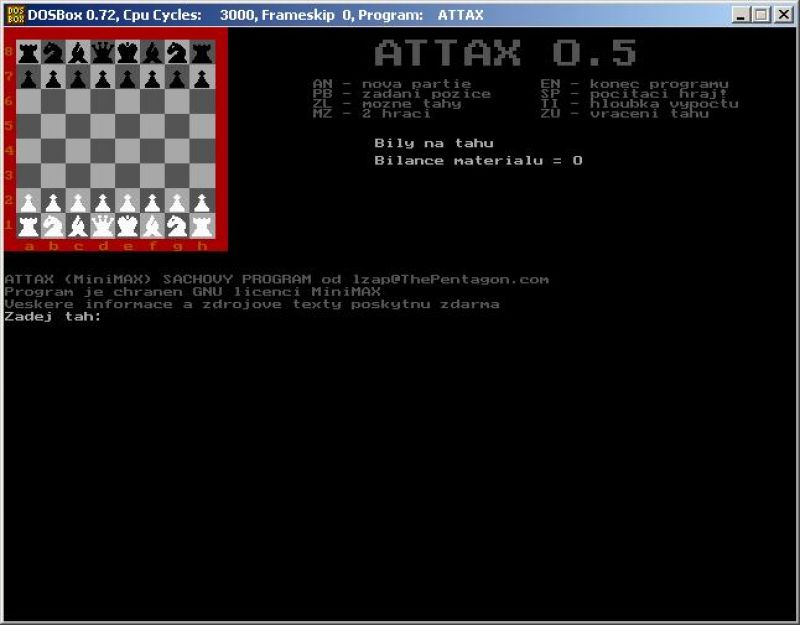Select the white rook on a1
This screenshot has height=625, width=800.
tap(29, 227)
